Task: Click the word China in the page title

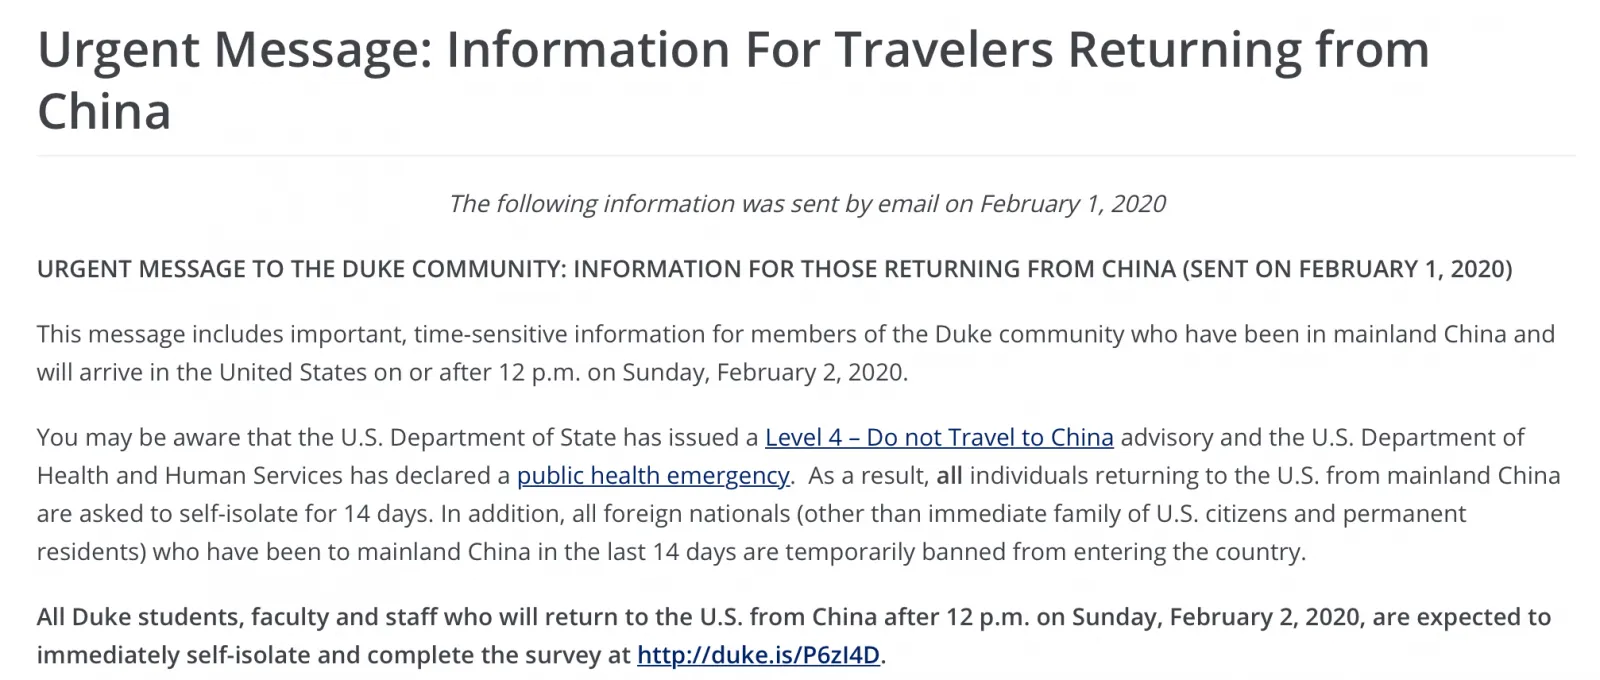Action: point(104,111)
